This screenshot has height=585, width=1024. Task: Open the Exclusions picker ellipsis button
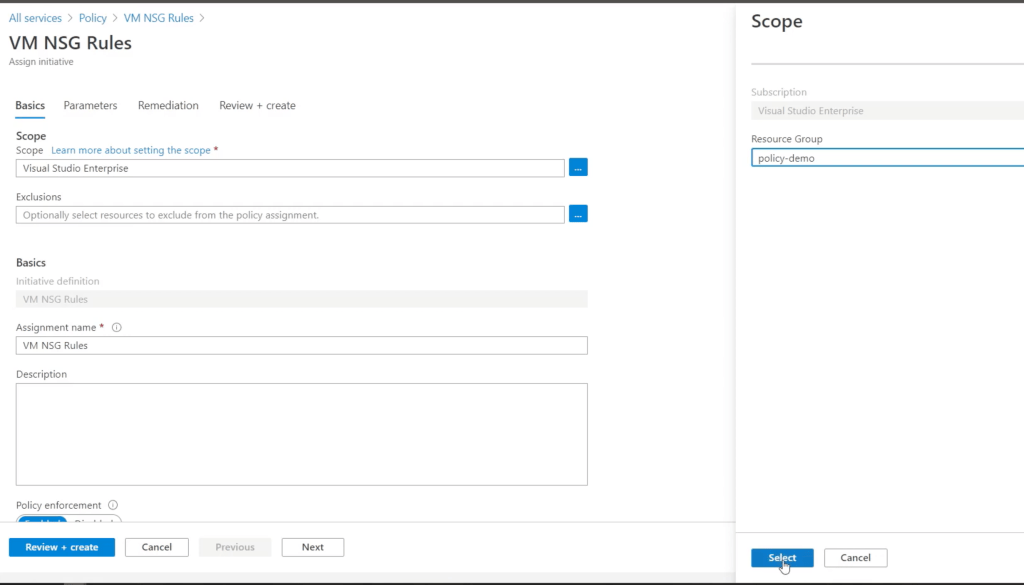coord(578,214)
